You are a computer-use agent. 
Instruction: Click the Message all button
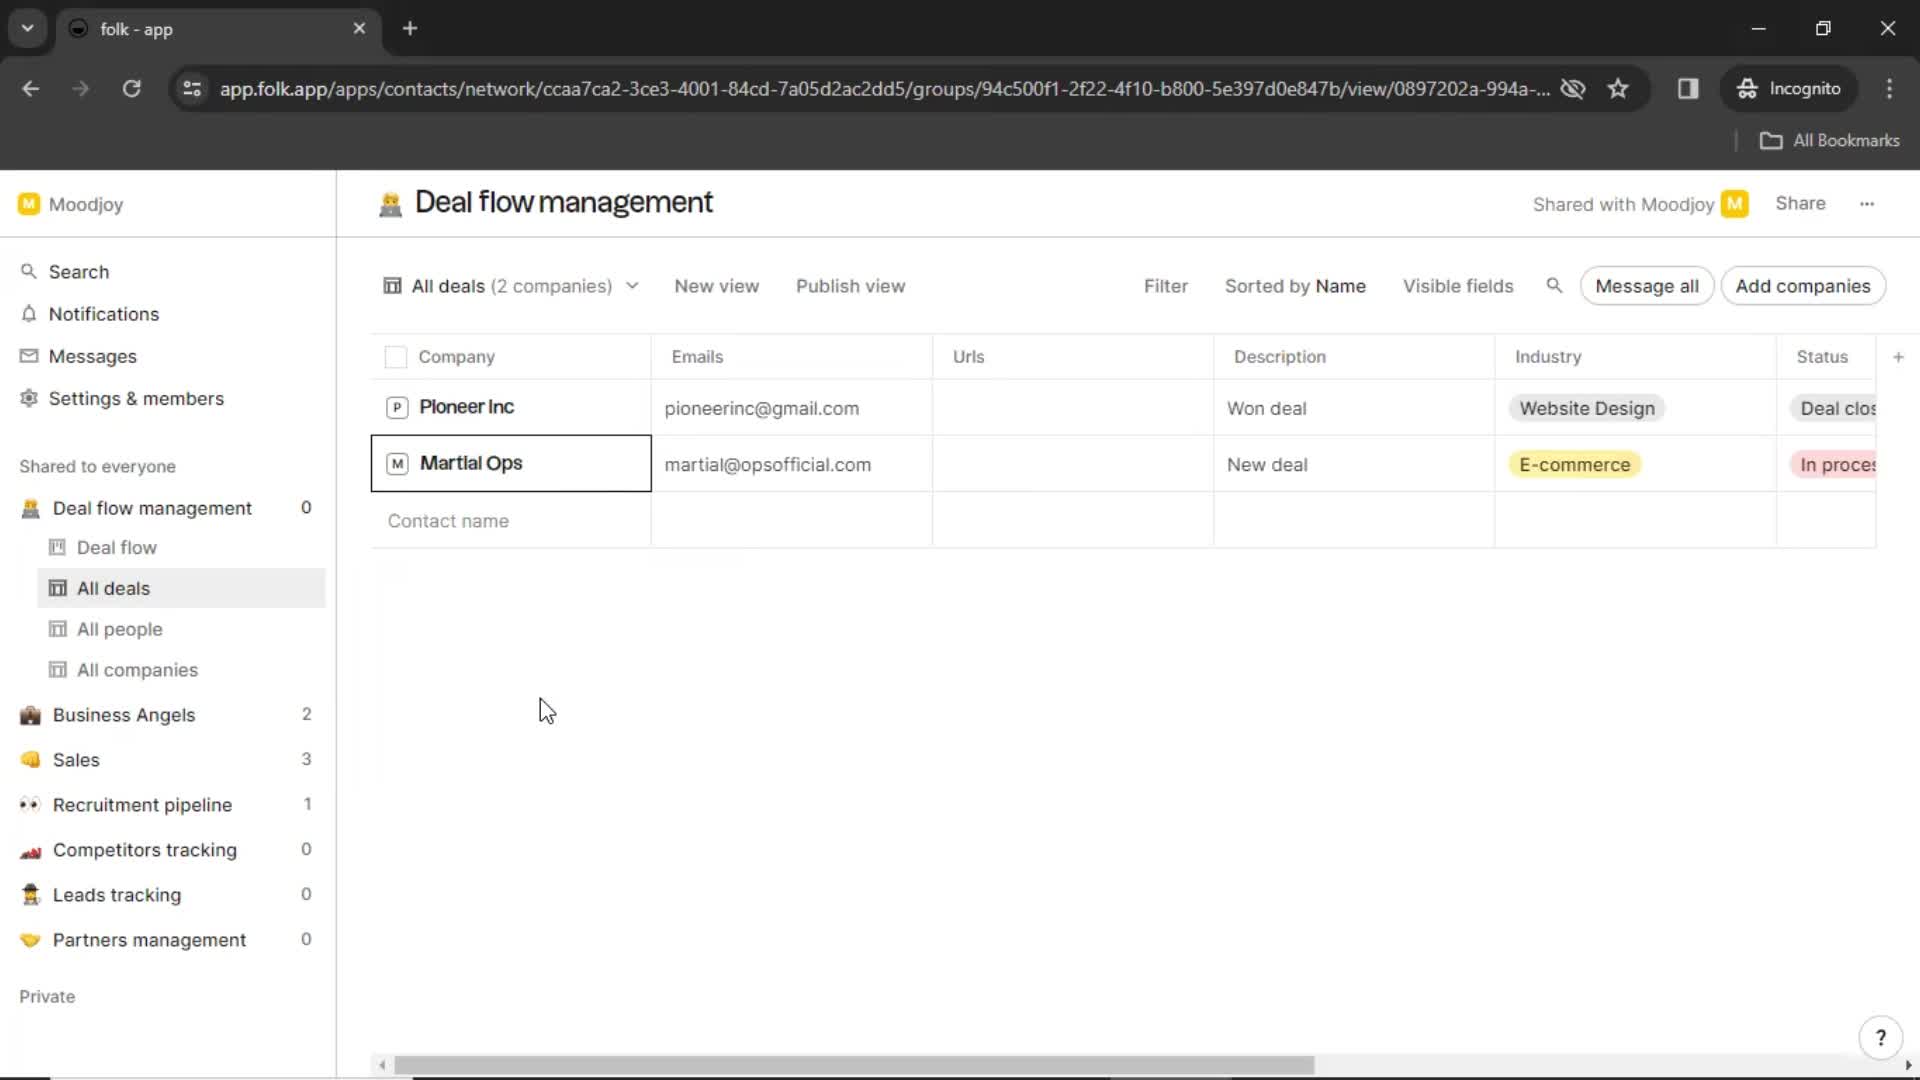(x=1647, y=285)
